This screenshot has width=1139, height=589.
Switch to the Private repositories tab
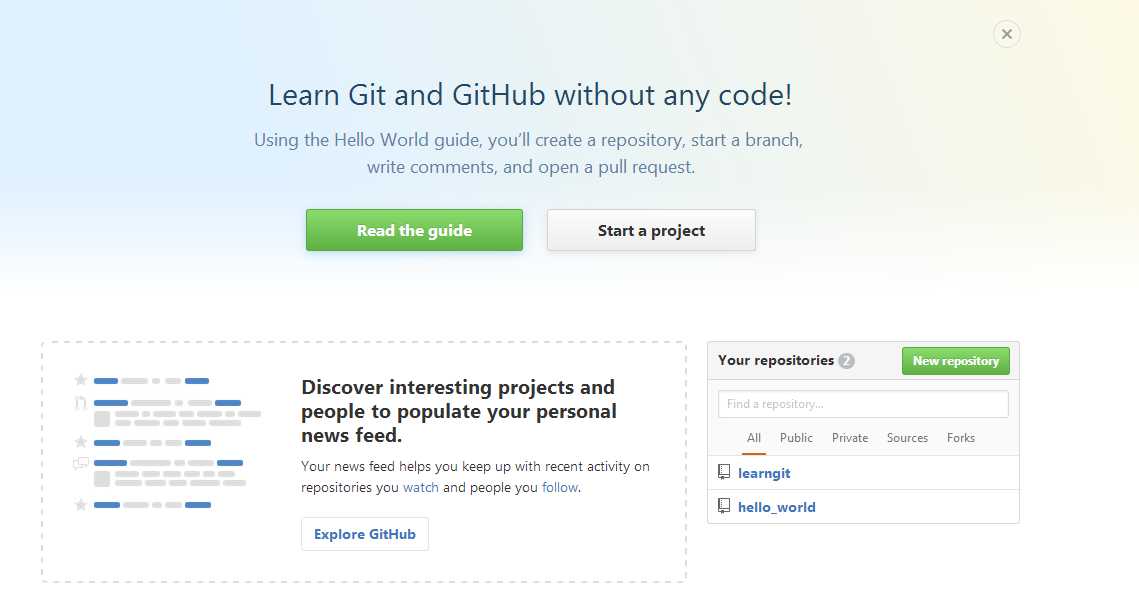point(850,438)
